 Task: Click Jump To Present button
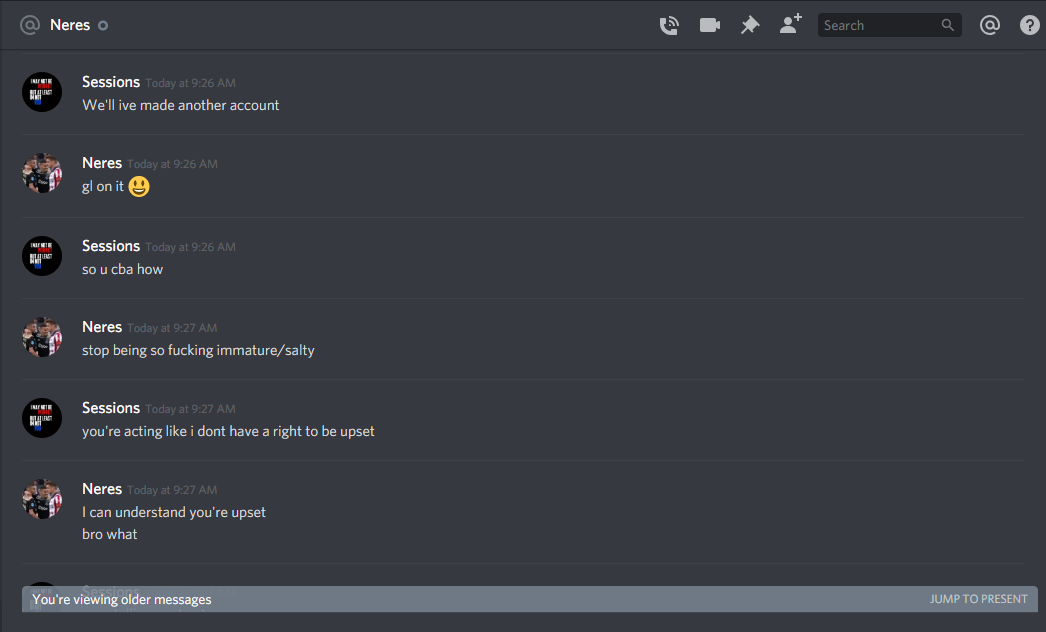(x=979, y=599)
